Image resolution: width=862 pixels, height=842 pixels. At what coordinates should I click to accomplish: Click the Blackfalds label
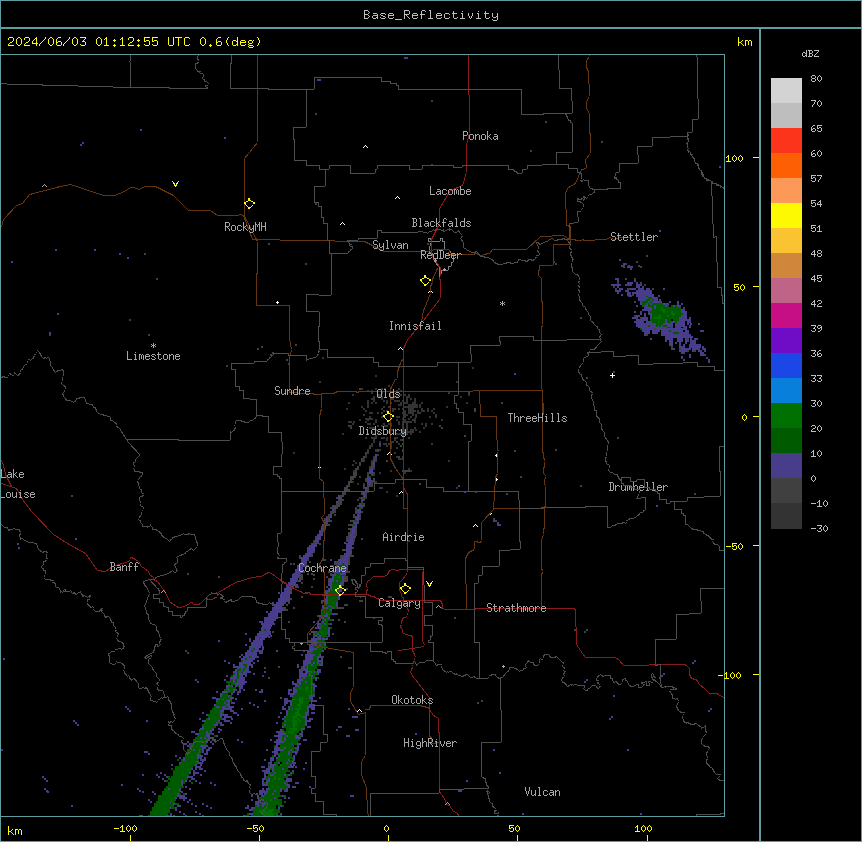441,223
